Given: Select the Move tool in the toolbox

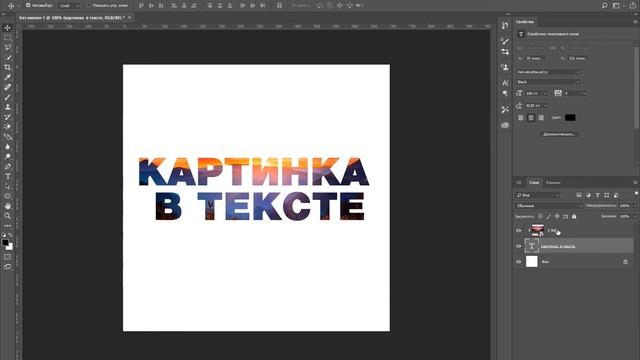Looking at the screenshot, I should (7, 28).
